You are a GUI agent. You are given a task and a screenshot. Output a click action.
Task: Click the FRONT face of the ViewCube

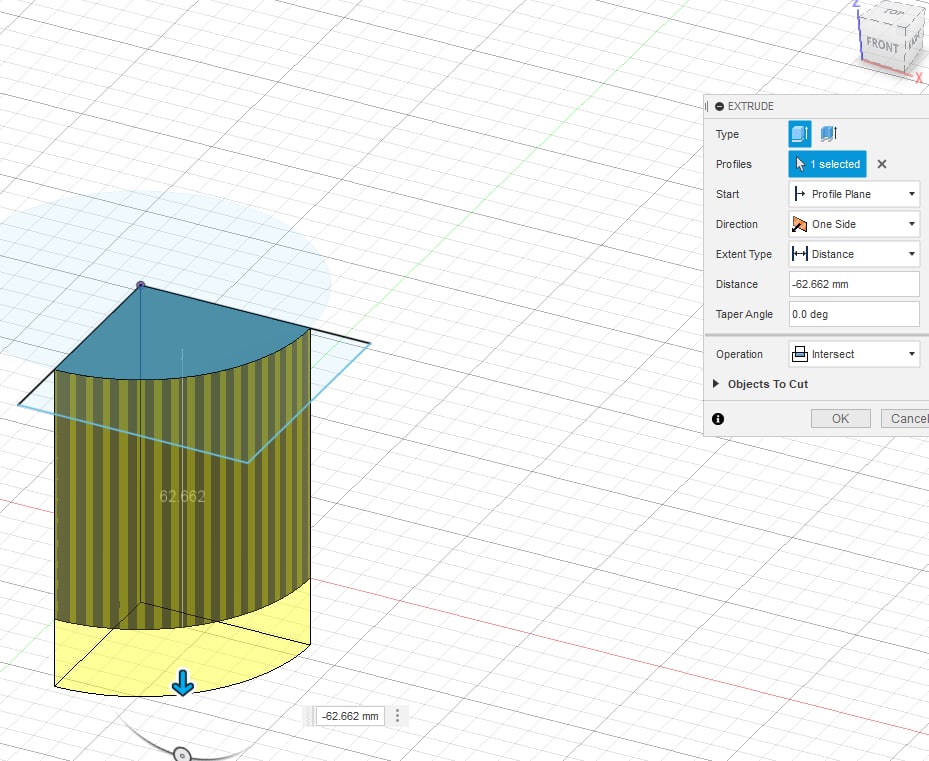click(882, 45)
